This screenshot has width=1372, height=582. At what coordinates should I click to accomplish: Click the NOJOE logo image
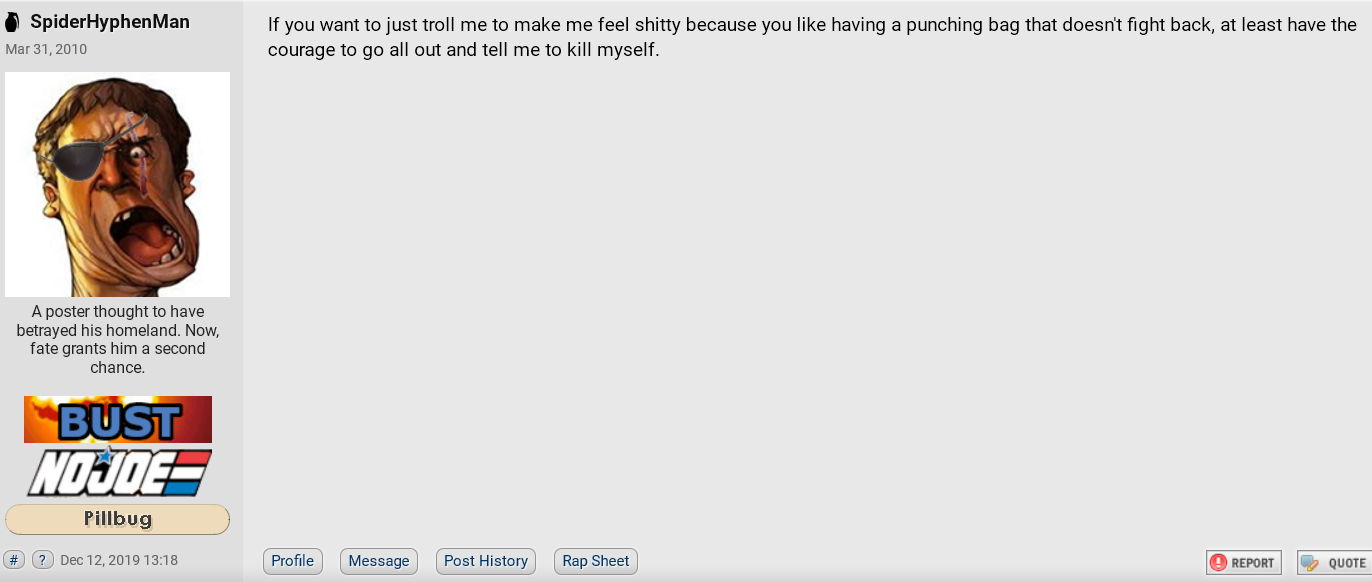tap(118, 471)
